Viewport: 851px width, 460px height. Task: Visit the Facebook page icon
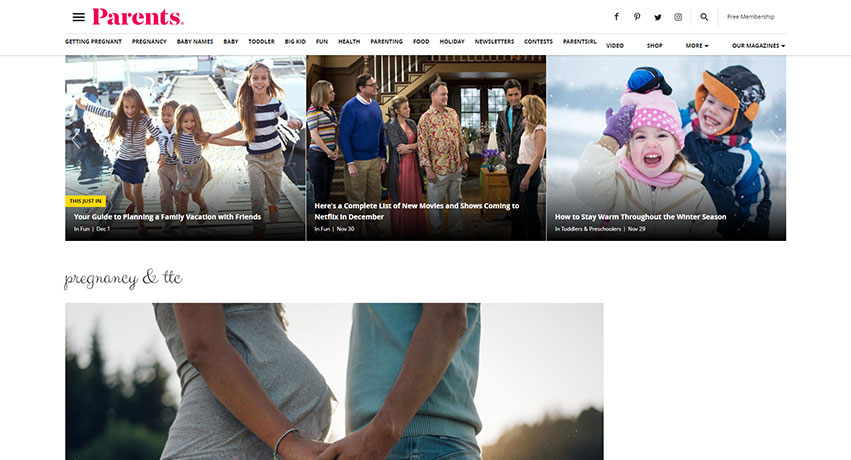tap(615, 17)
